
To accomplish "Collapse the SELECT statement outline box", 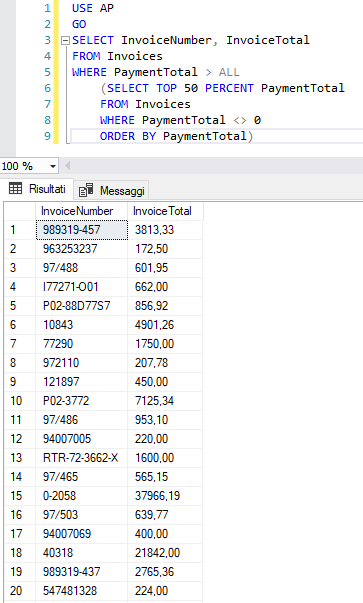I will tap(66, 40).
